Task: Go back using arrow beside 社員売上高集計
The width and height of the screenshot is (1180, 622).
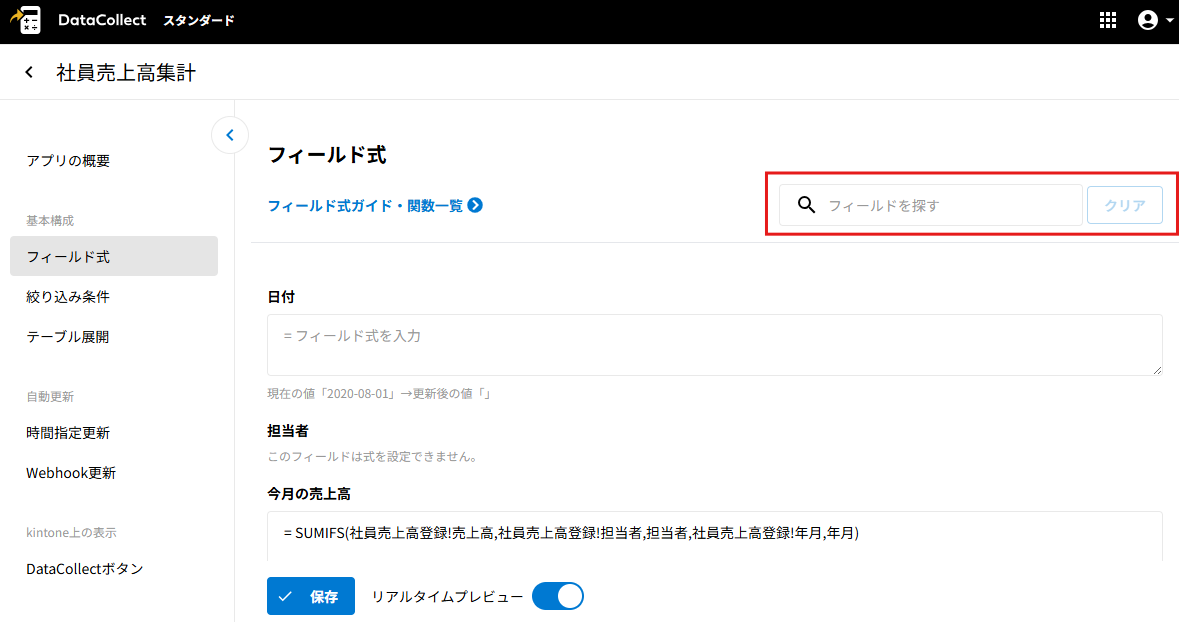Action: (29, 72)
